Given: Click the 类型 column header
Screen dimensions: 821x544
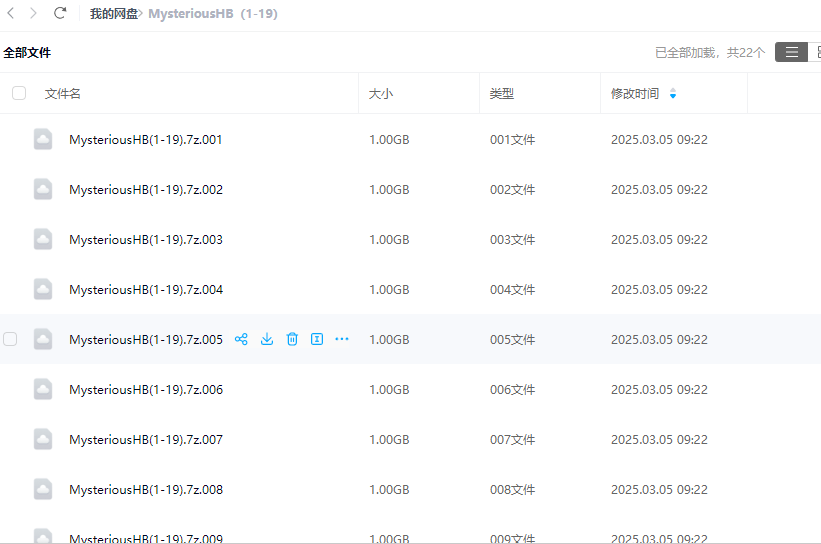Looking at the screenshot, I should (502, 93).
